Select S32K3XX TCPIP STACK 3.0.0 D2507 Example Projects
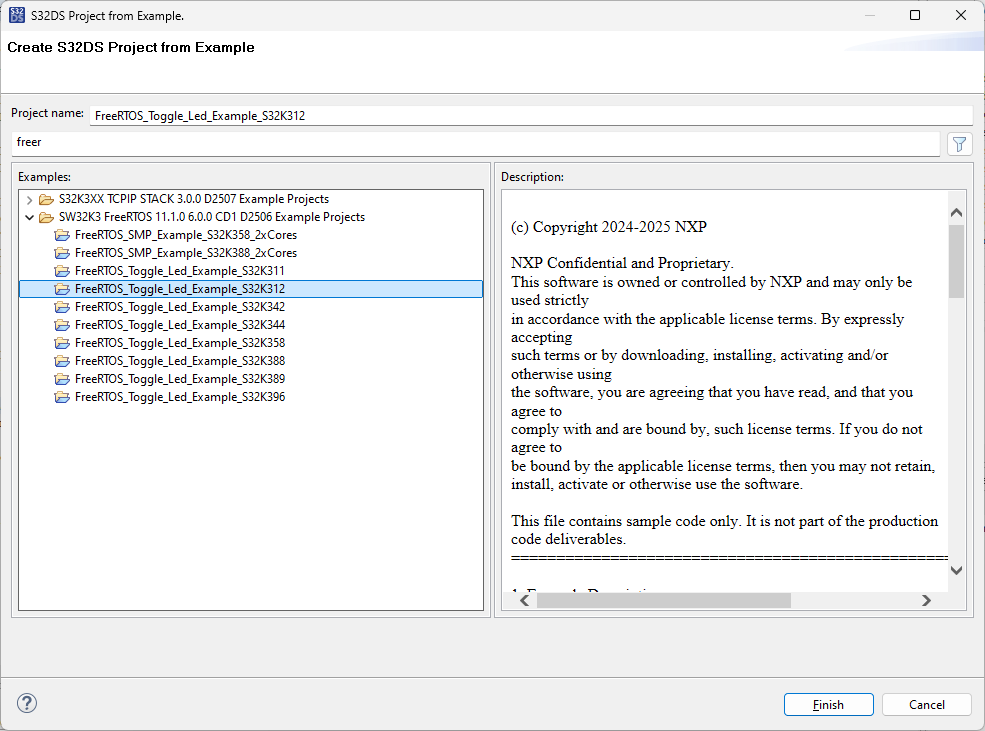 (x=193, y=199)
